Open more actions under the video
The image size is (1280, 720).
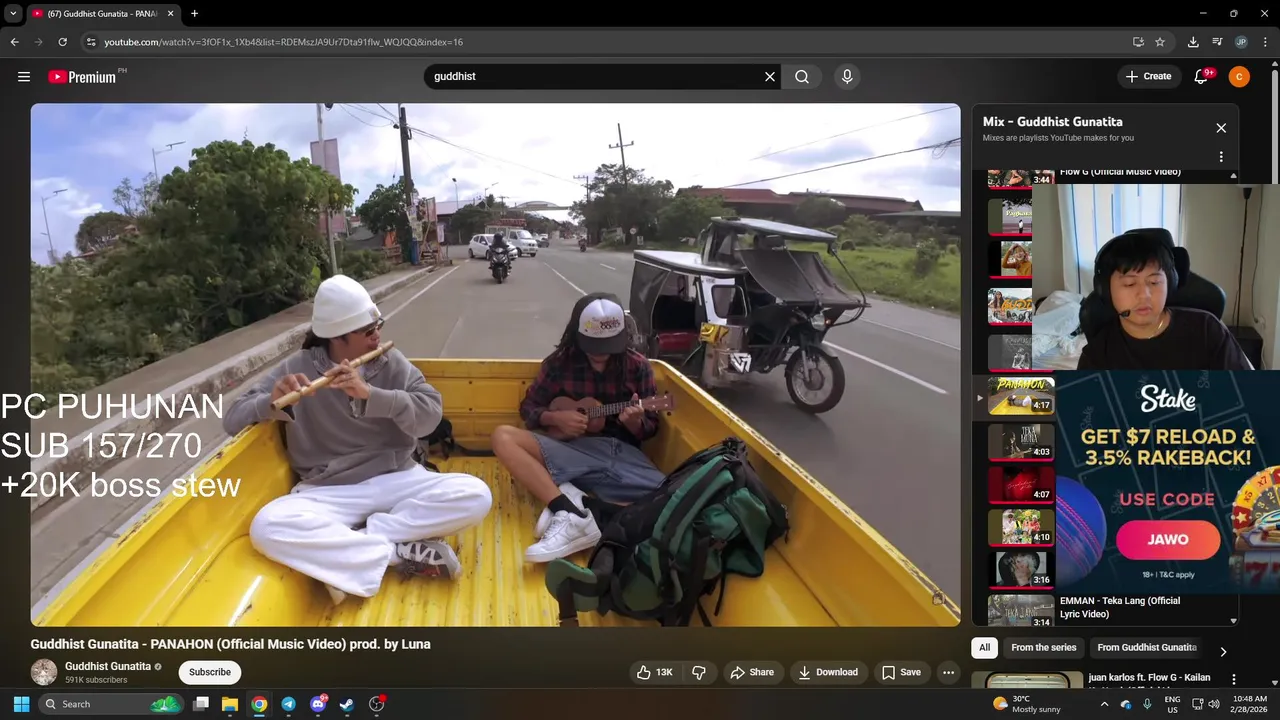click(x=948, y=672)
